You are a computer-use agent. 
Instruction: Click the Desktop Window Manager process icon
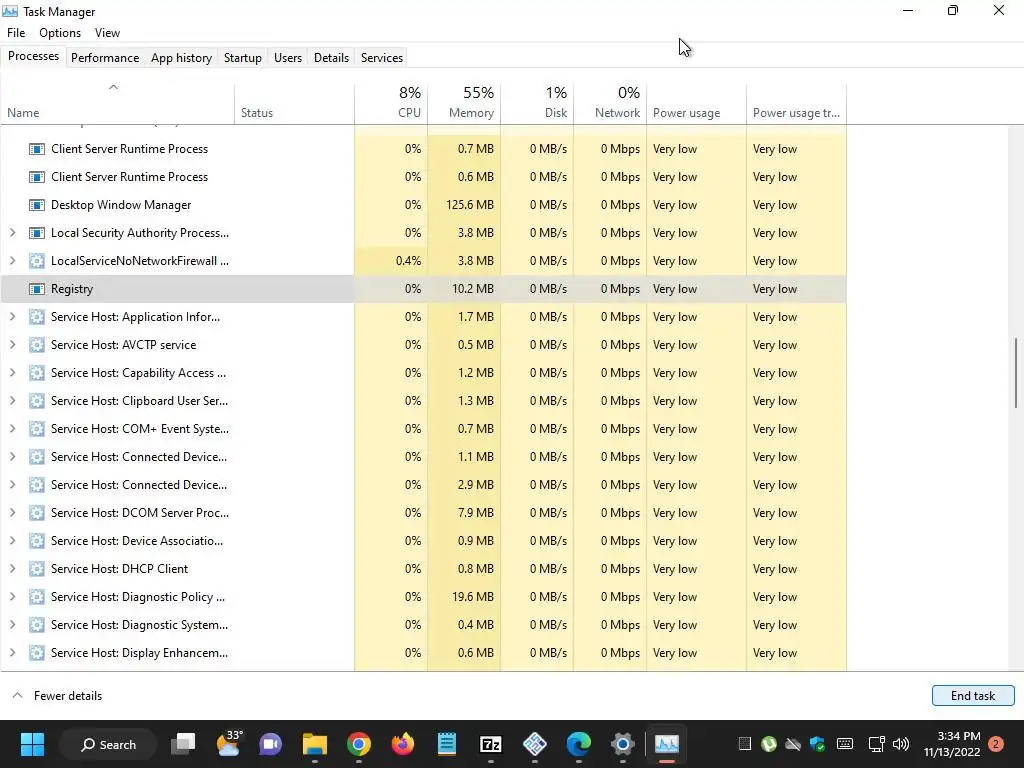pos(37,205)
